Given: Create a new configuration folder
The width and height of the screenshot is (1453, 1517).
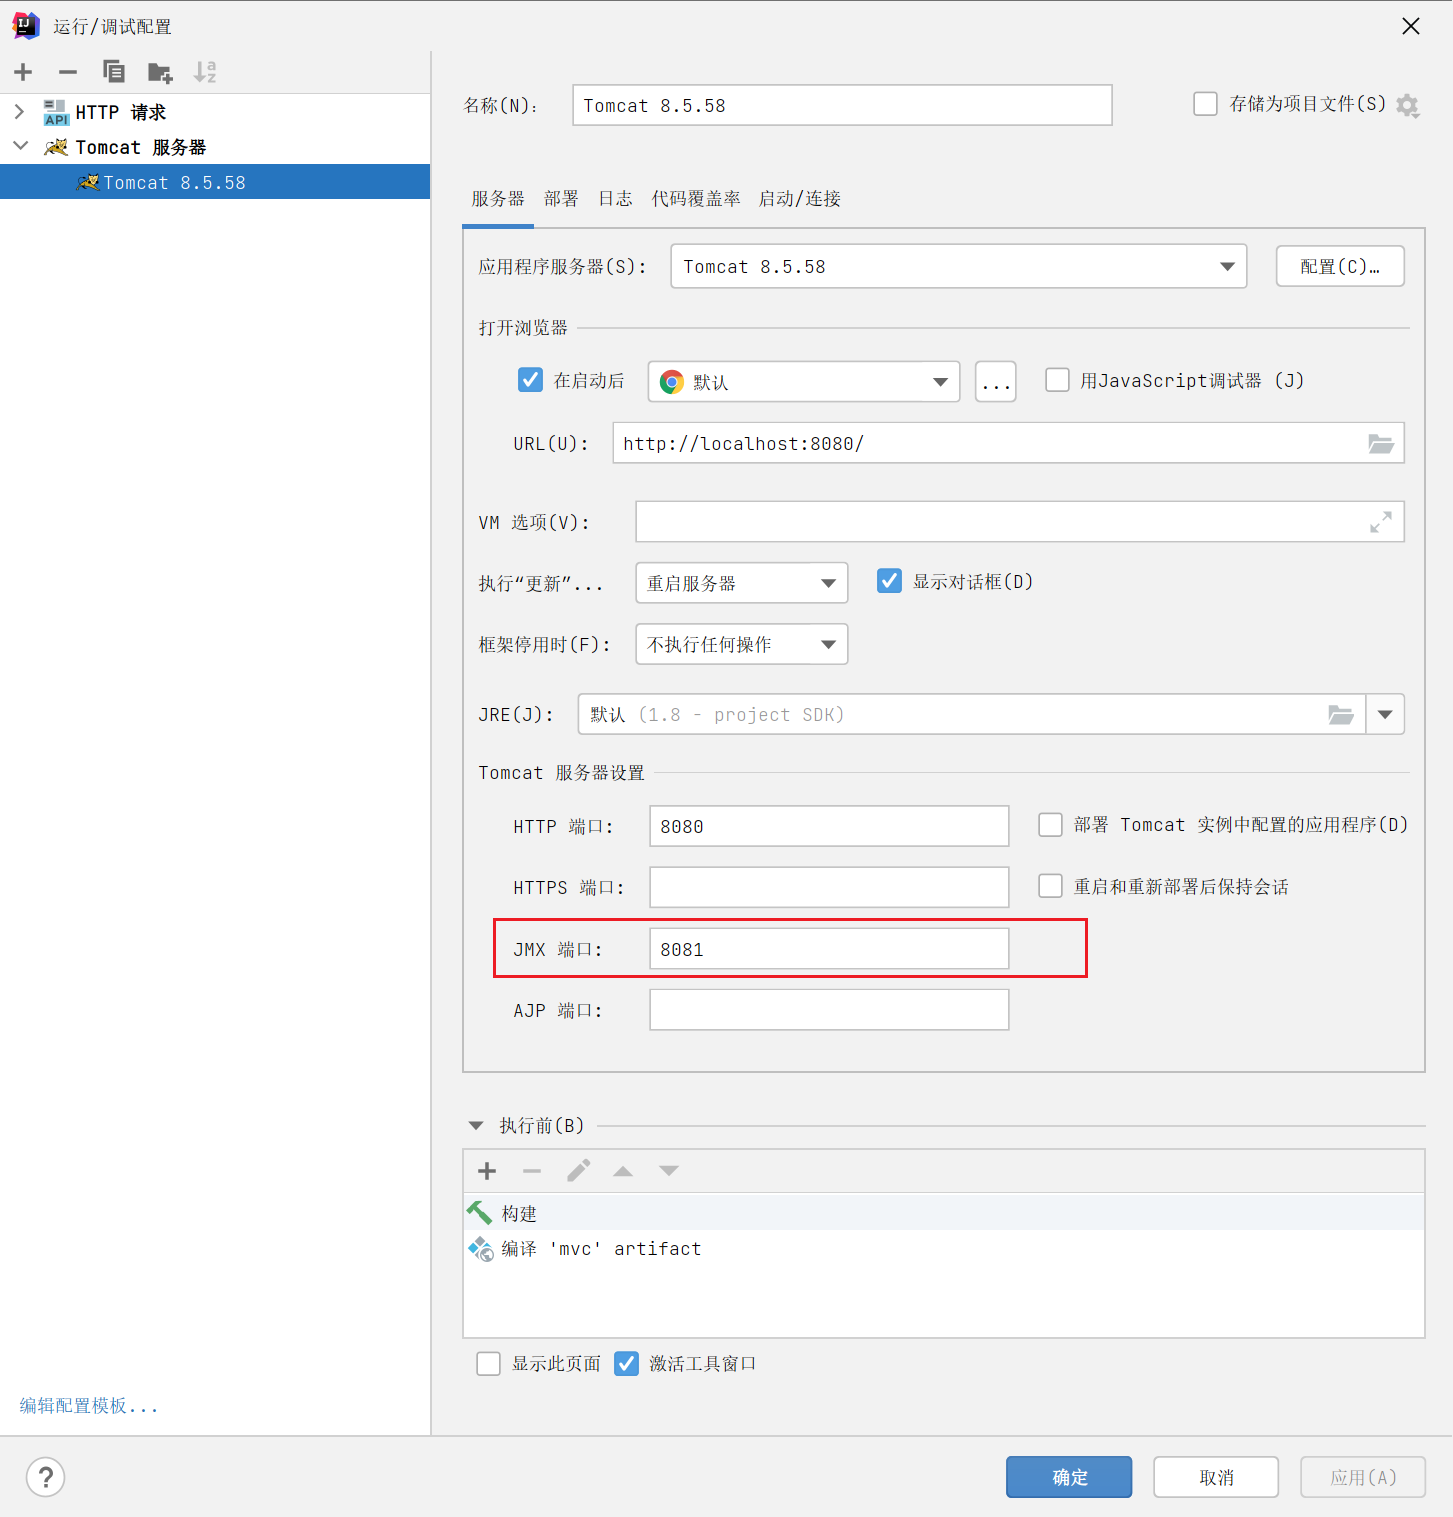Looking at the screenshot, I should [x=160, y=72].
